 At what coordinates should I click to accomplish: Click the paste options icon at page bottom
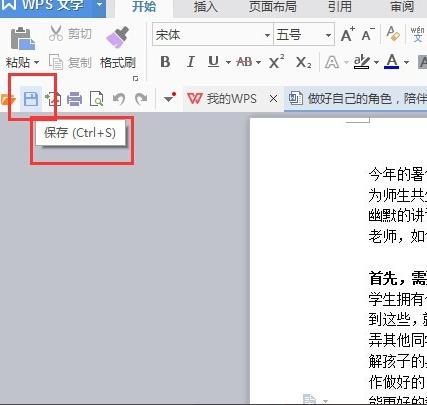tap(309, 399)
